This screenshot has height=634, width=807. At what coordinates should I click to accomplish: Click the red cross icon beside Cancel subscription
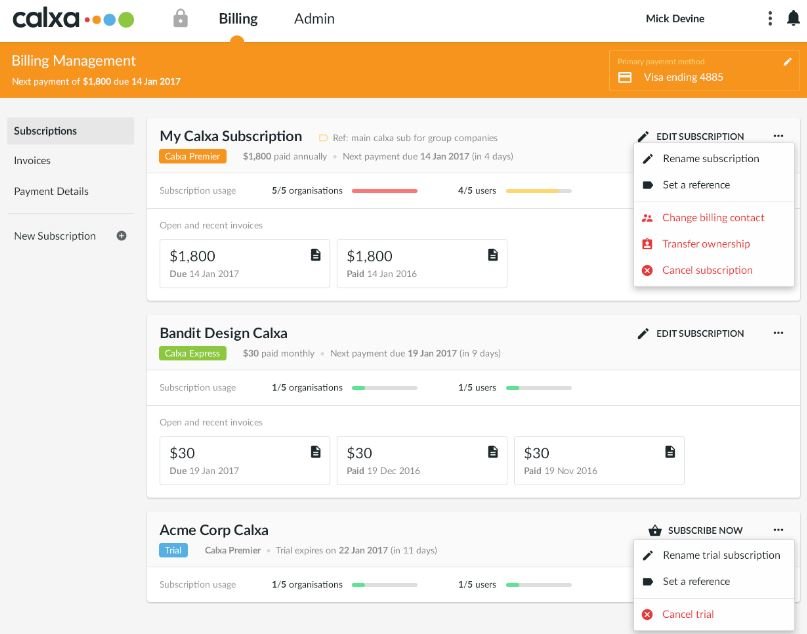[647, 270]
